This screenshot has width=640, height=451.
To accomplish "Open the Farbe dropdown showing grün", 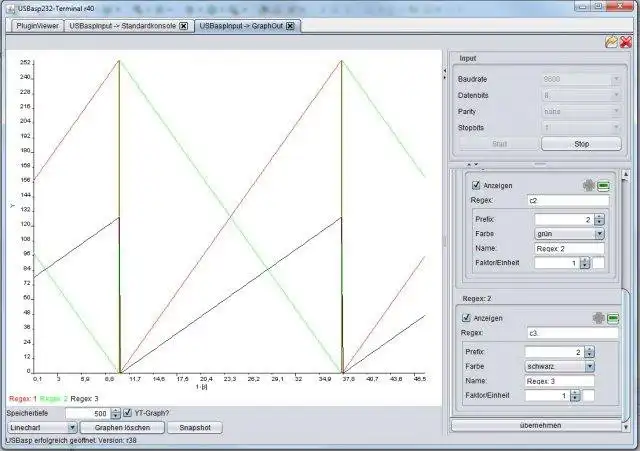I will 599,234.
